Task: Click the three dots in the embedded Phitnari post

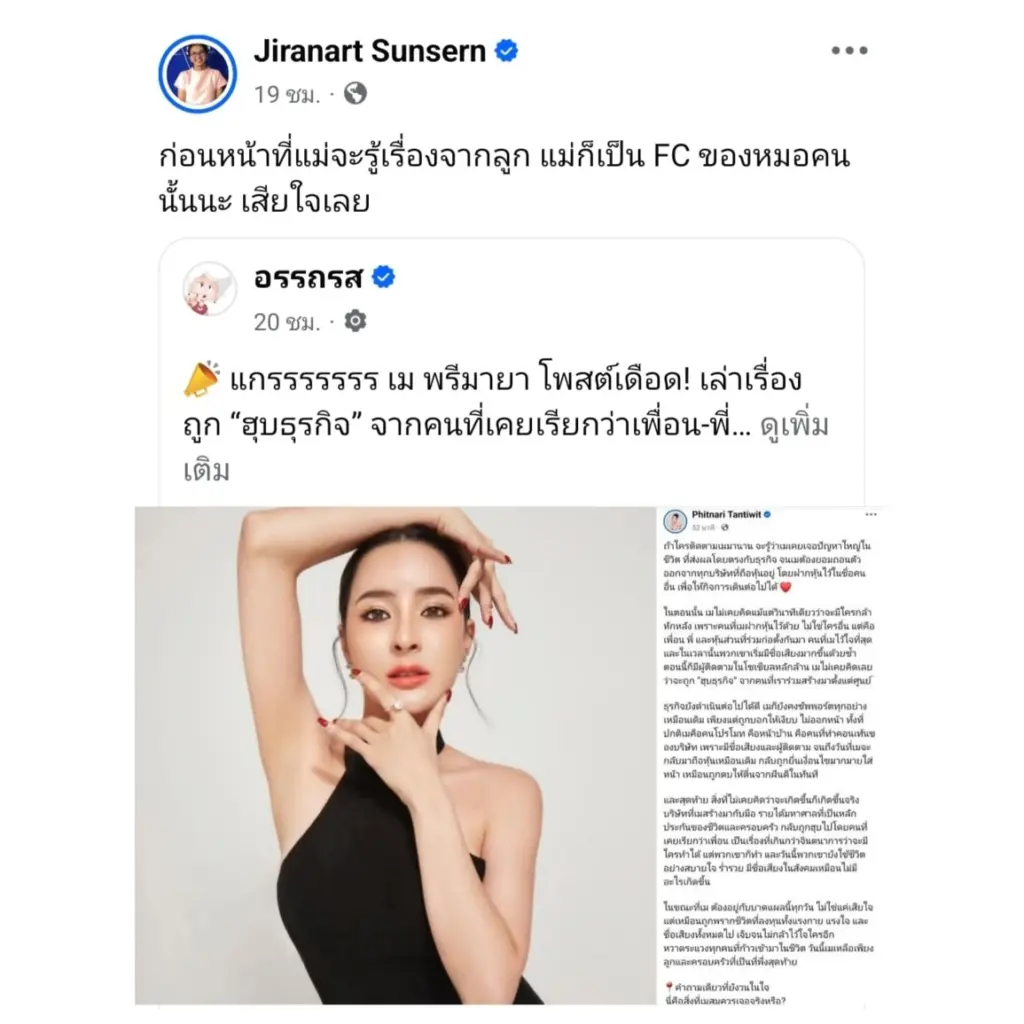Action: click(x=871, y=515)
